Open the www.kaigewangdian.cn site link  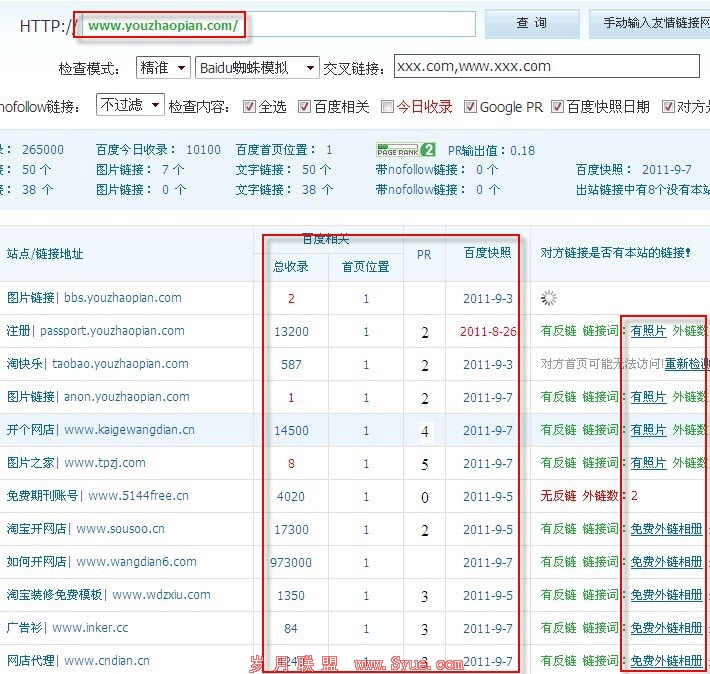[x=129, y=431]
